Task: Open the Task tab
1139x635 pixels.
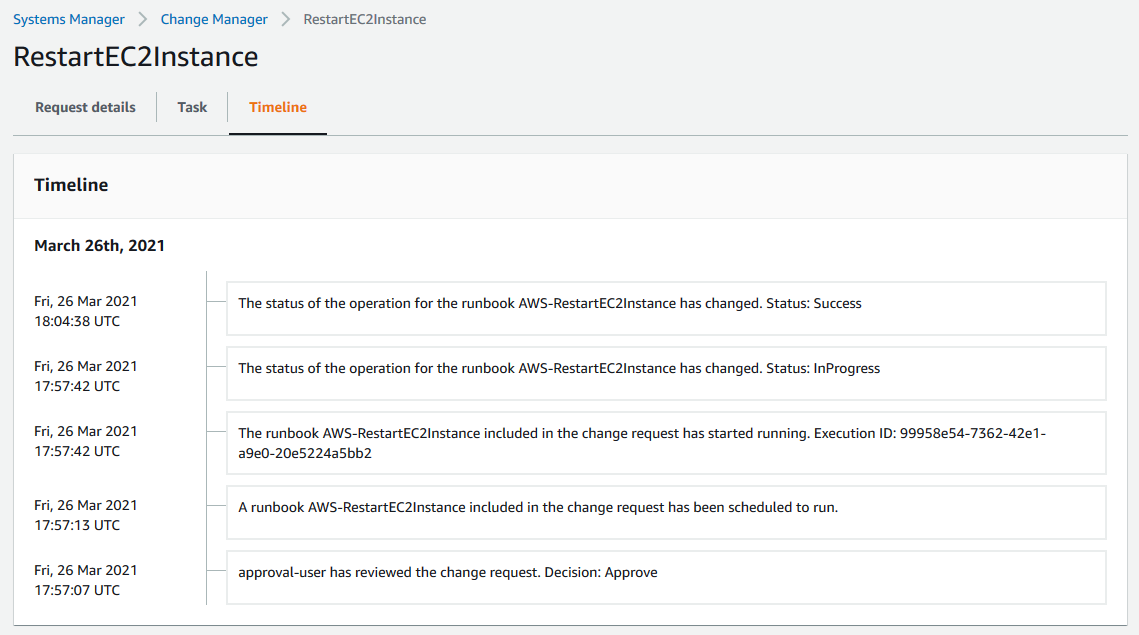Action: coord(192,108)
